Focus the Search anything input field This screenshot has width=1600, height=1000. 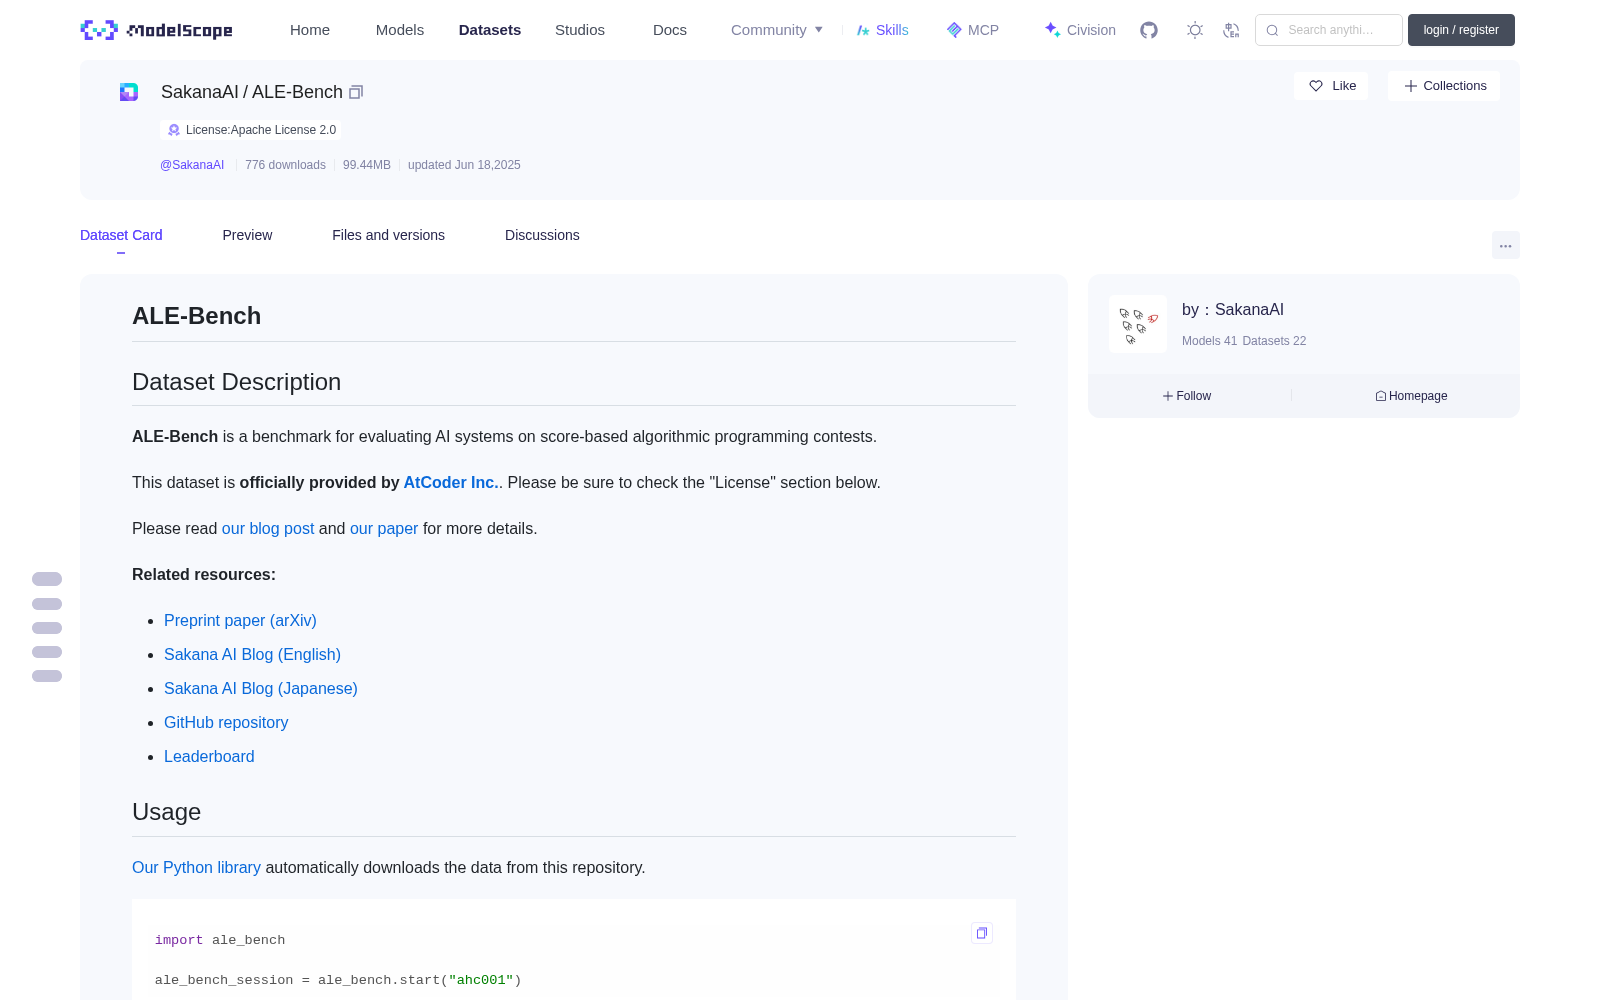click(1329, 30)
